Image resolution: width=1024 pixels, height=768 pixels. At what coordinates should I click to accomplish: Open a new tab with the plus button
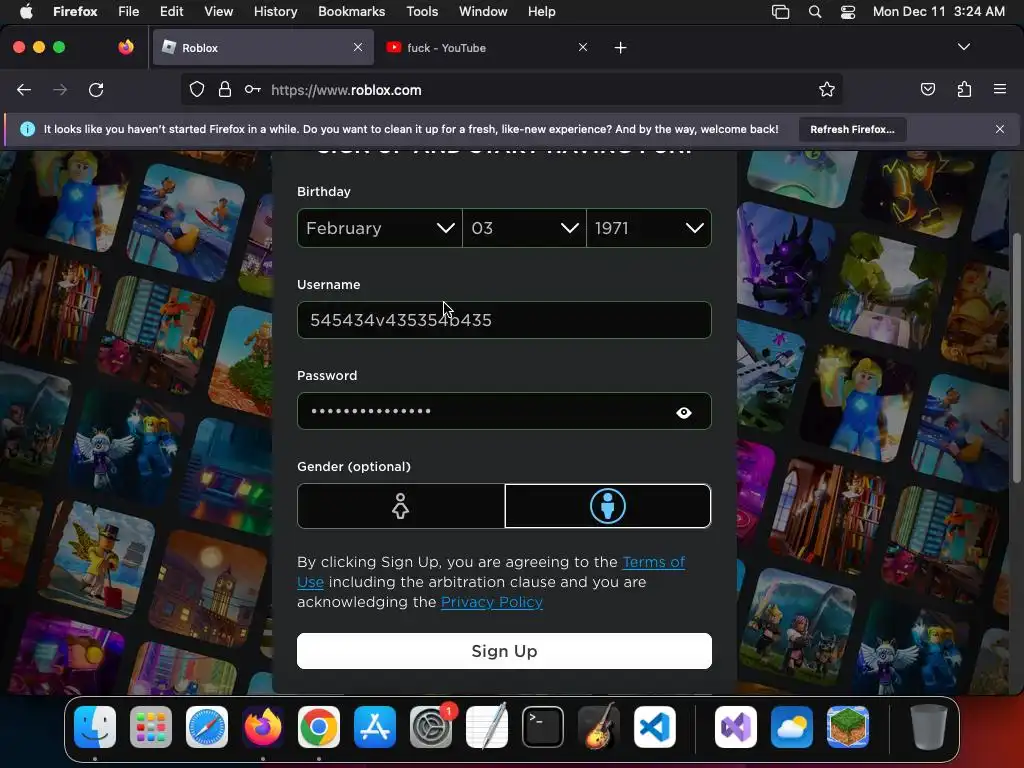tap(620, 48)
